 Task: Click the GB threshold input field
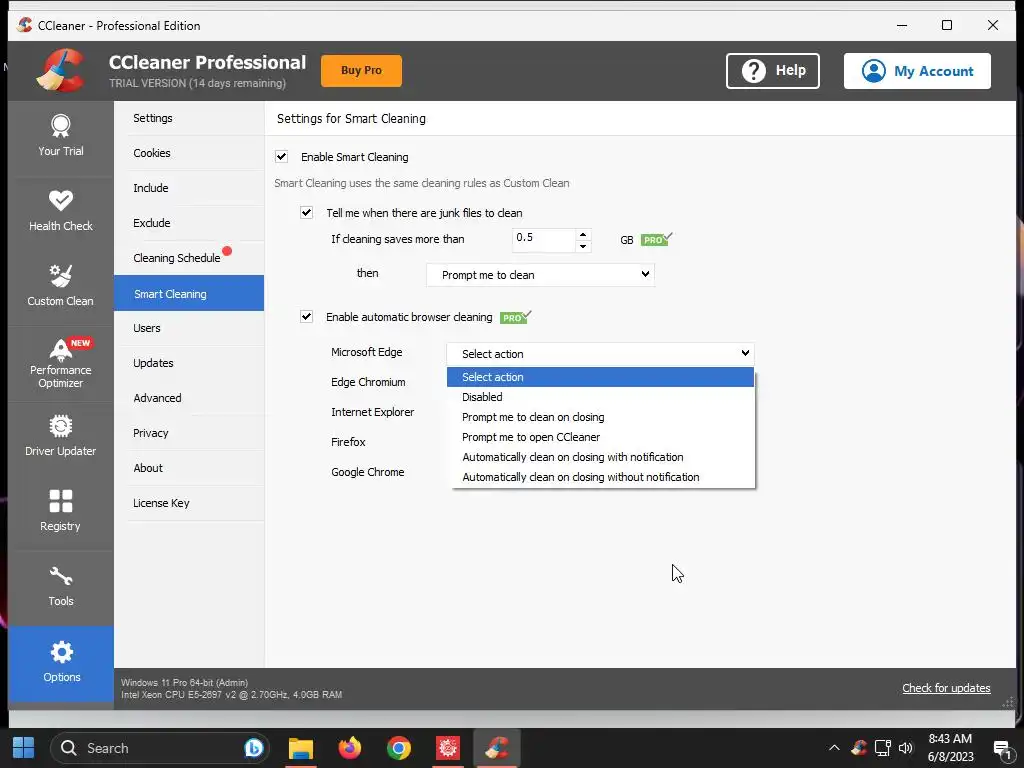[543, 240]
